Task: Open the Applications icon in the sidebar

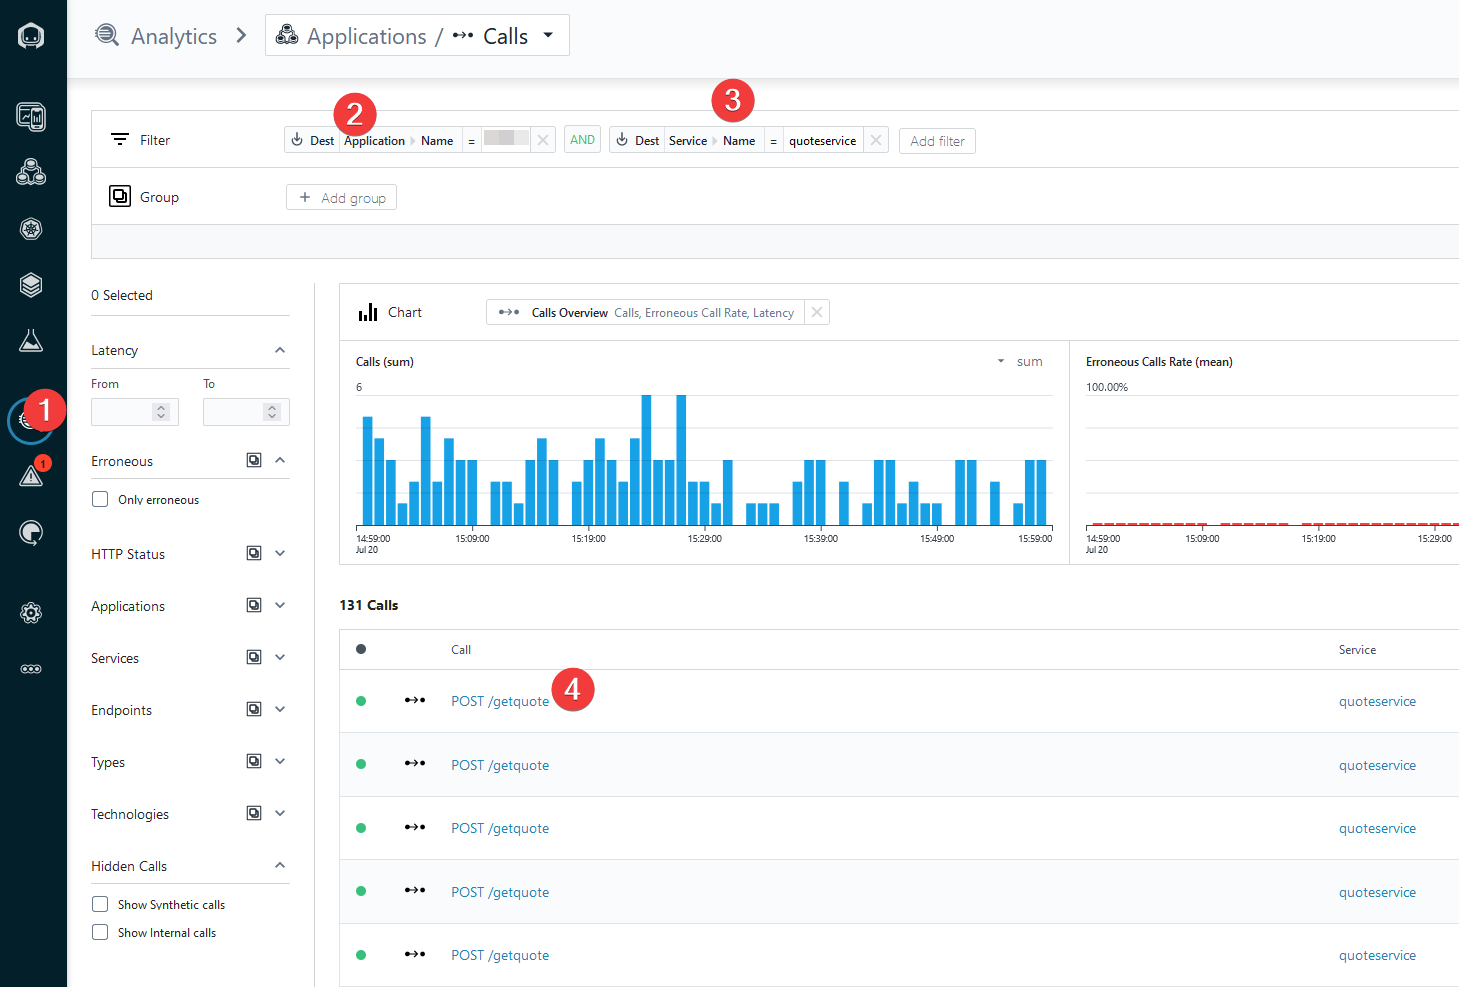Action: click(x=31, y=172)
